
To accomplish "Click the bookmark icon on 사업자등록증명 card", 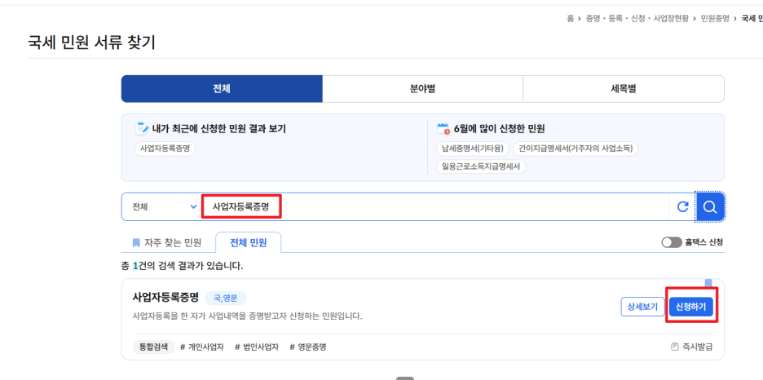I will pyautogui.click(x=708, y=284).
